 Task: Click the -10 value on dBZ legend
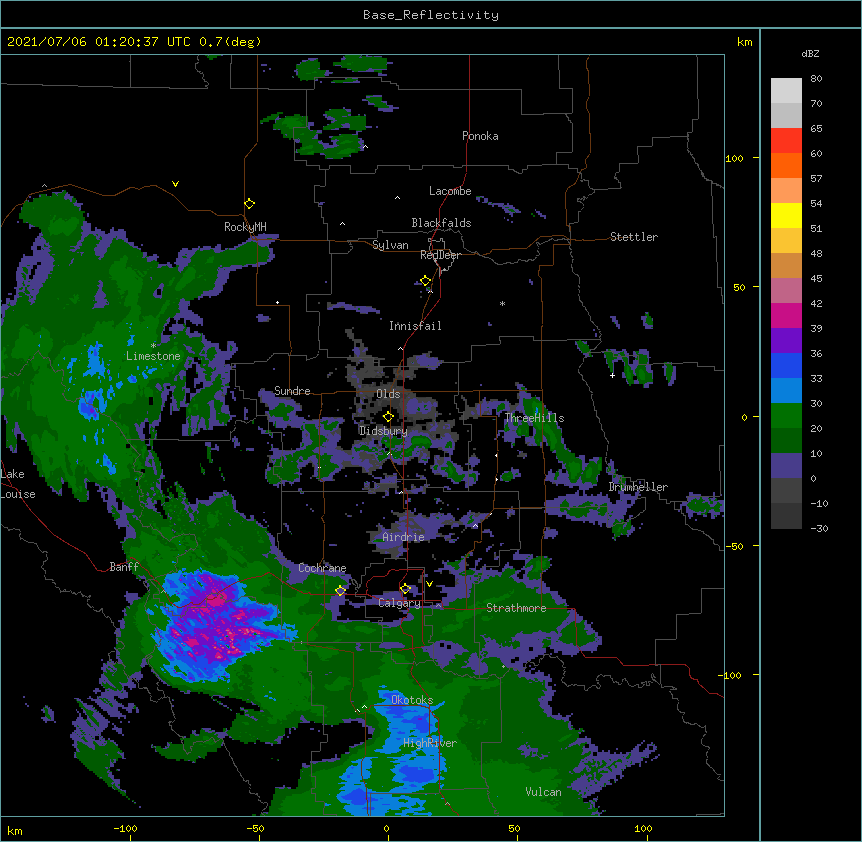click(x=819, y=503)
